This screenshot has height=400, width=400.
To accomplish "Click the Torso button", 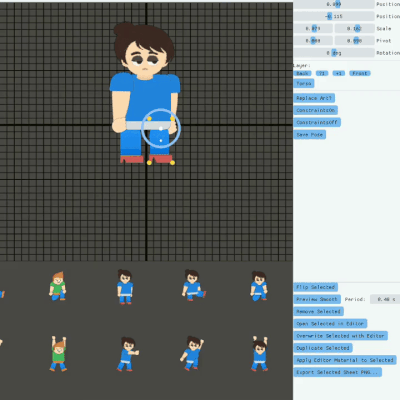I will (304, 83).
